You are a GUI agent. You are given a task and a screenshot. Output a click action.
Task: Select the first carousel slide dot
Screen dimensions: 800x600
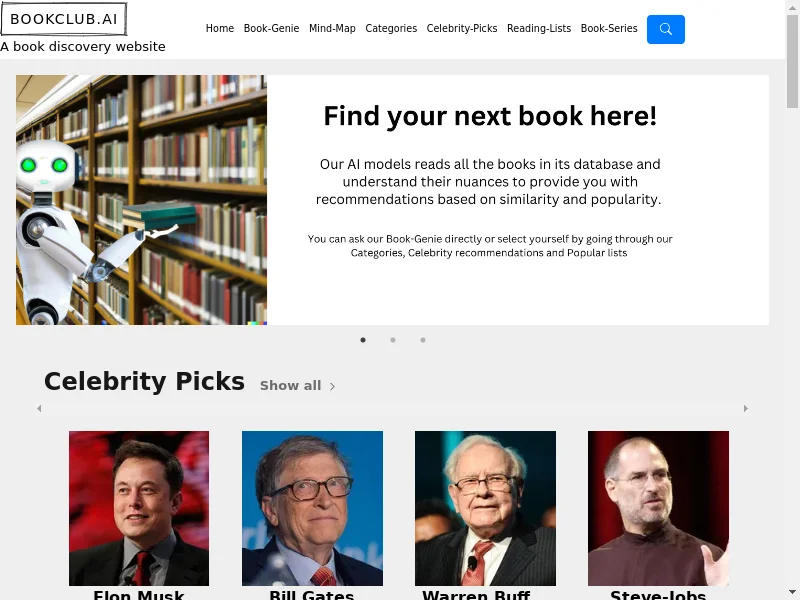[x=363, y=340]
